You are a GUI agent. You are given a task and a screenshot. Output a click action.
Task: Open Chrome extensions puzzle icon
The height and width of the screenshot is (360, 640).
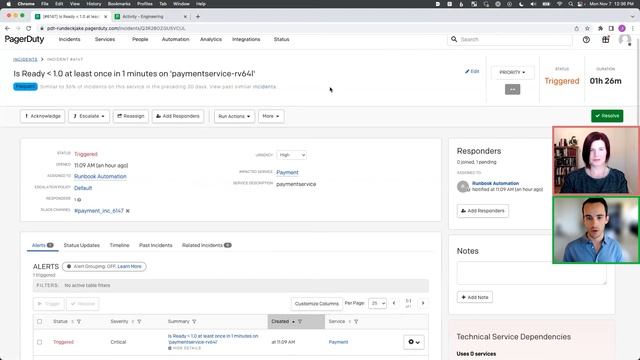(x=600, y=28)
